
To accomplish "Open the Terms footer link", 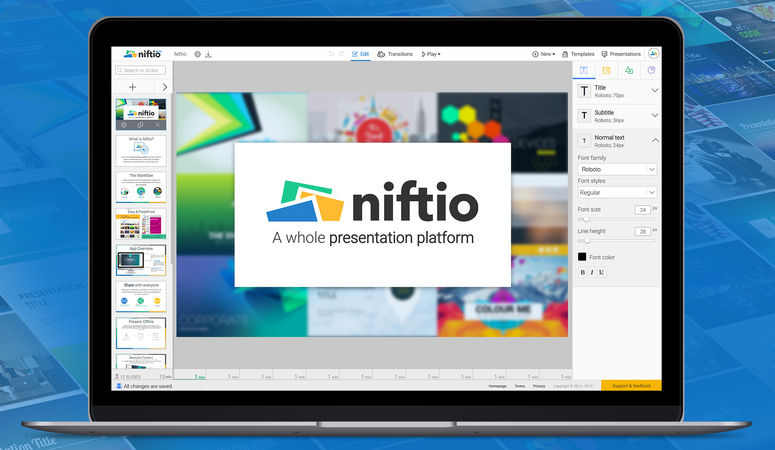I will (x=519, y=386).
